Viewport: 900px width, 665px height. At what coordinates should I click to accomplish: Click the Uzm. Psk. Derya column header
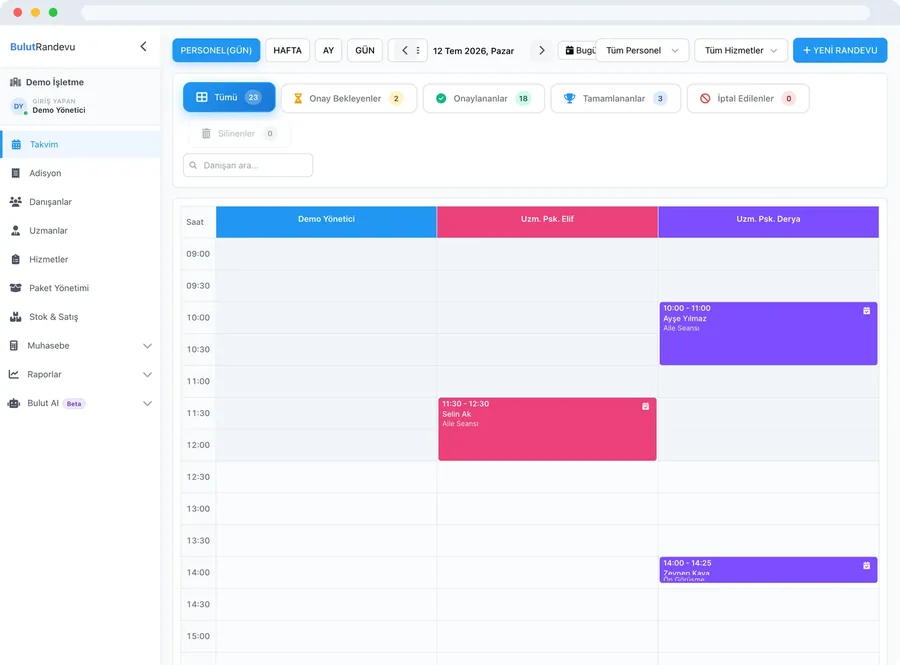click(768, 221)
